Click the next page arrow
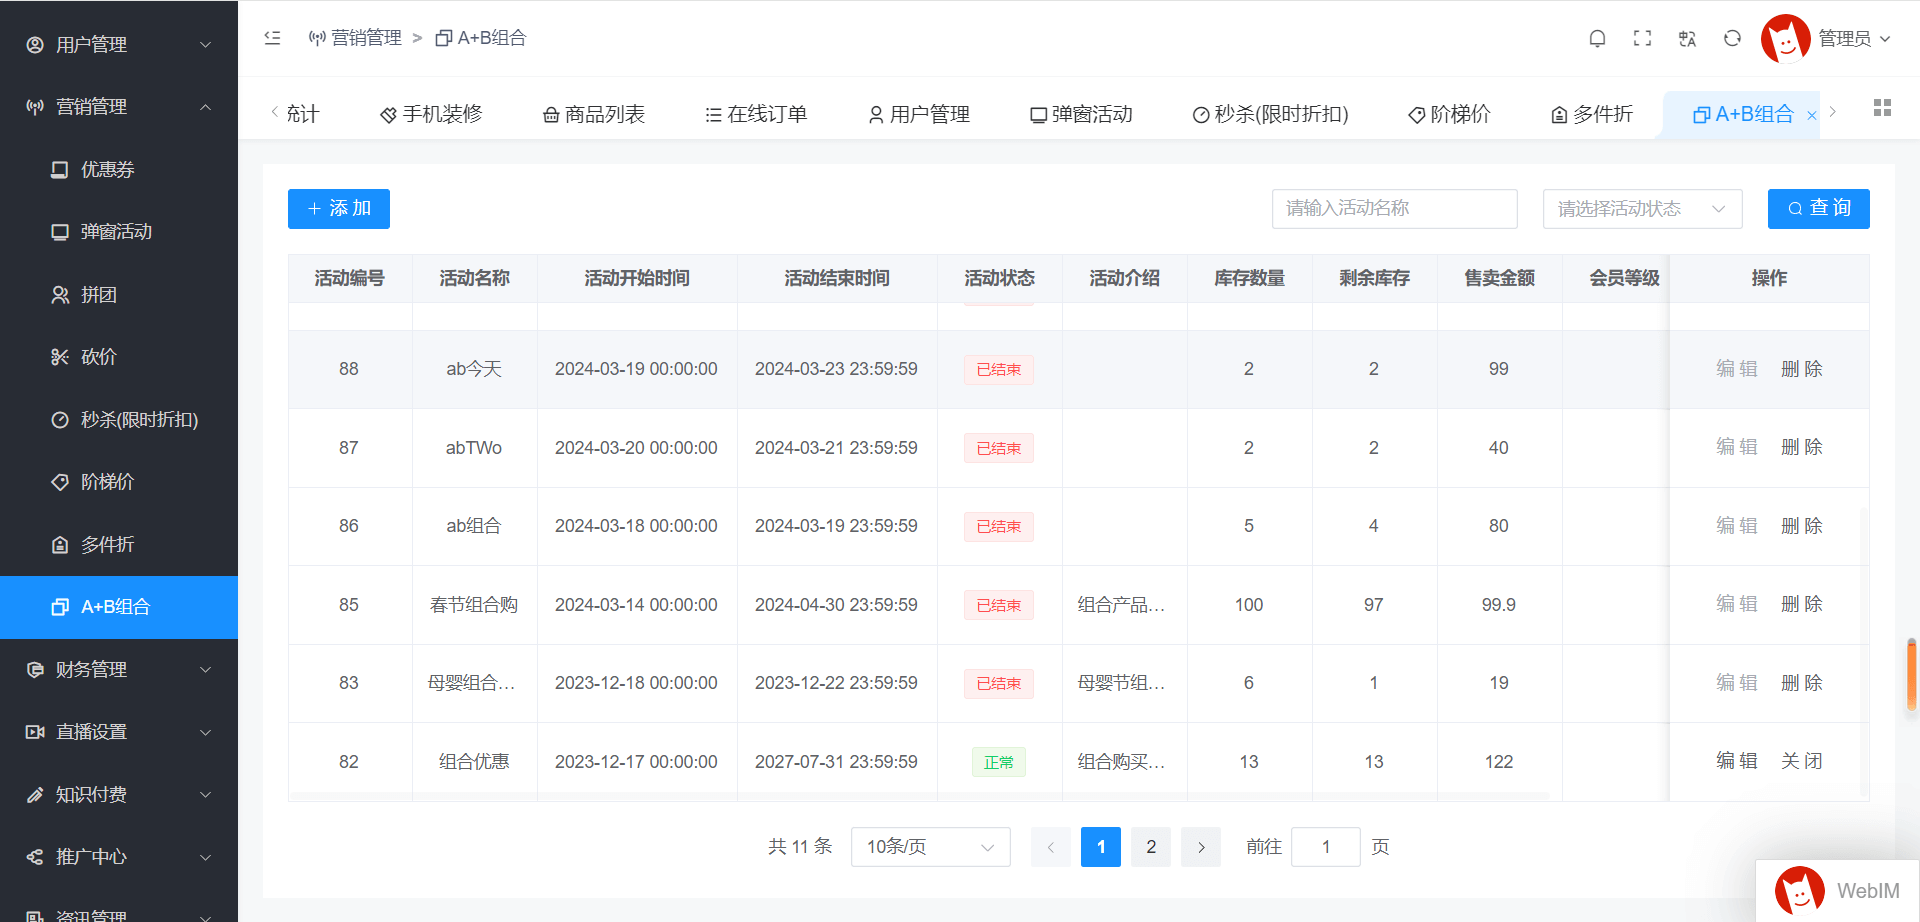Image resolution: width=1920 pixels, height=922 pixels. 1201,847
